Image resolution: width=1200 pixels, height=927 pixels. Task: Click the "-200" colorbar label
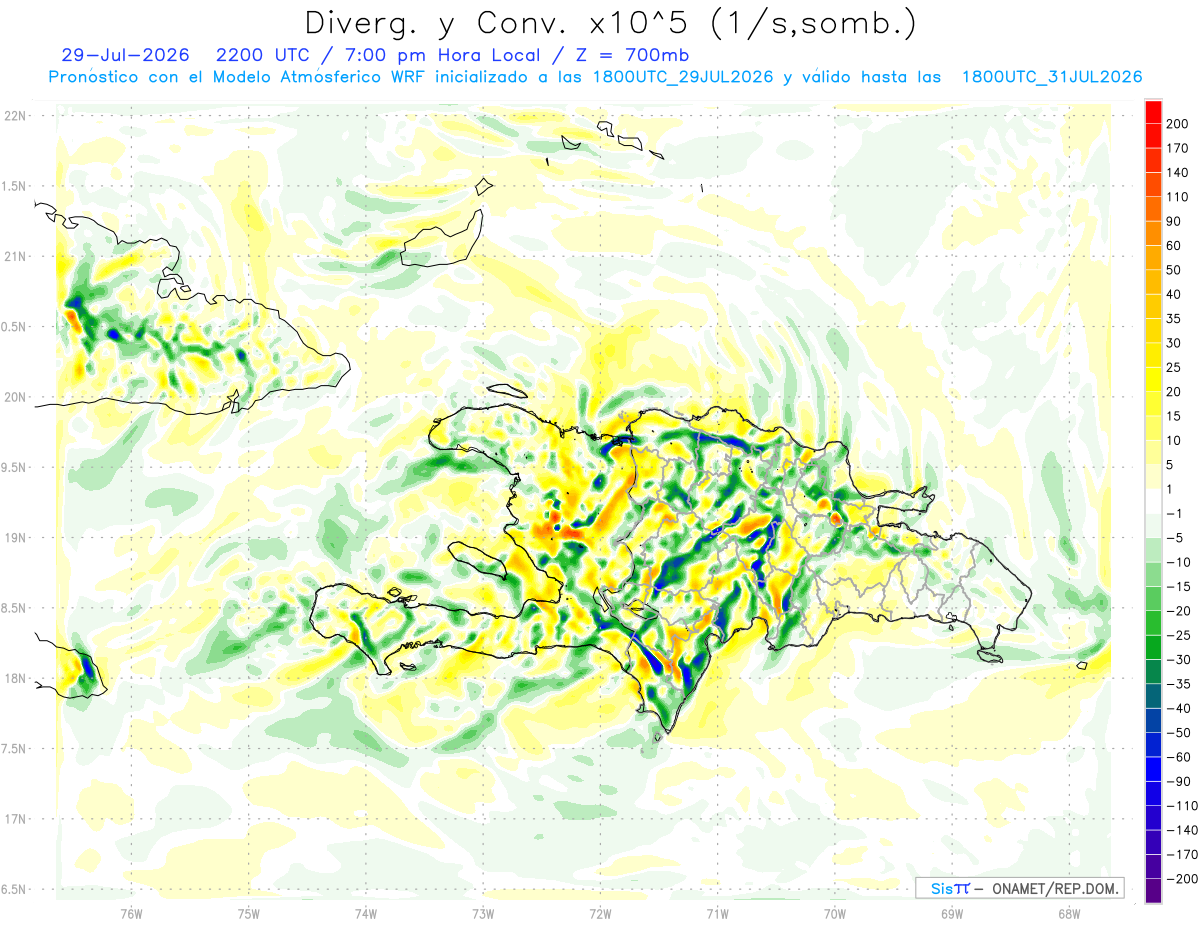(1183, 879)
